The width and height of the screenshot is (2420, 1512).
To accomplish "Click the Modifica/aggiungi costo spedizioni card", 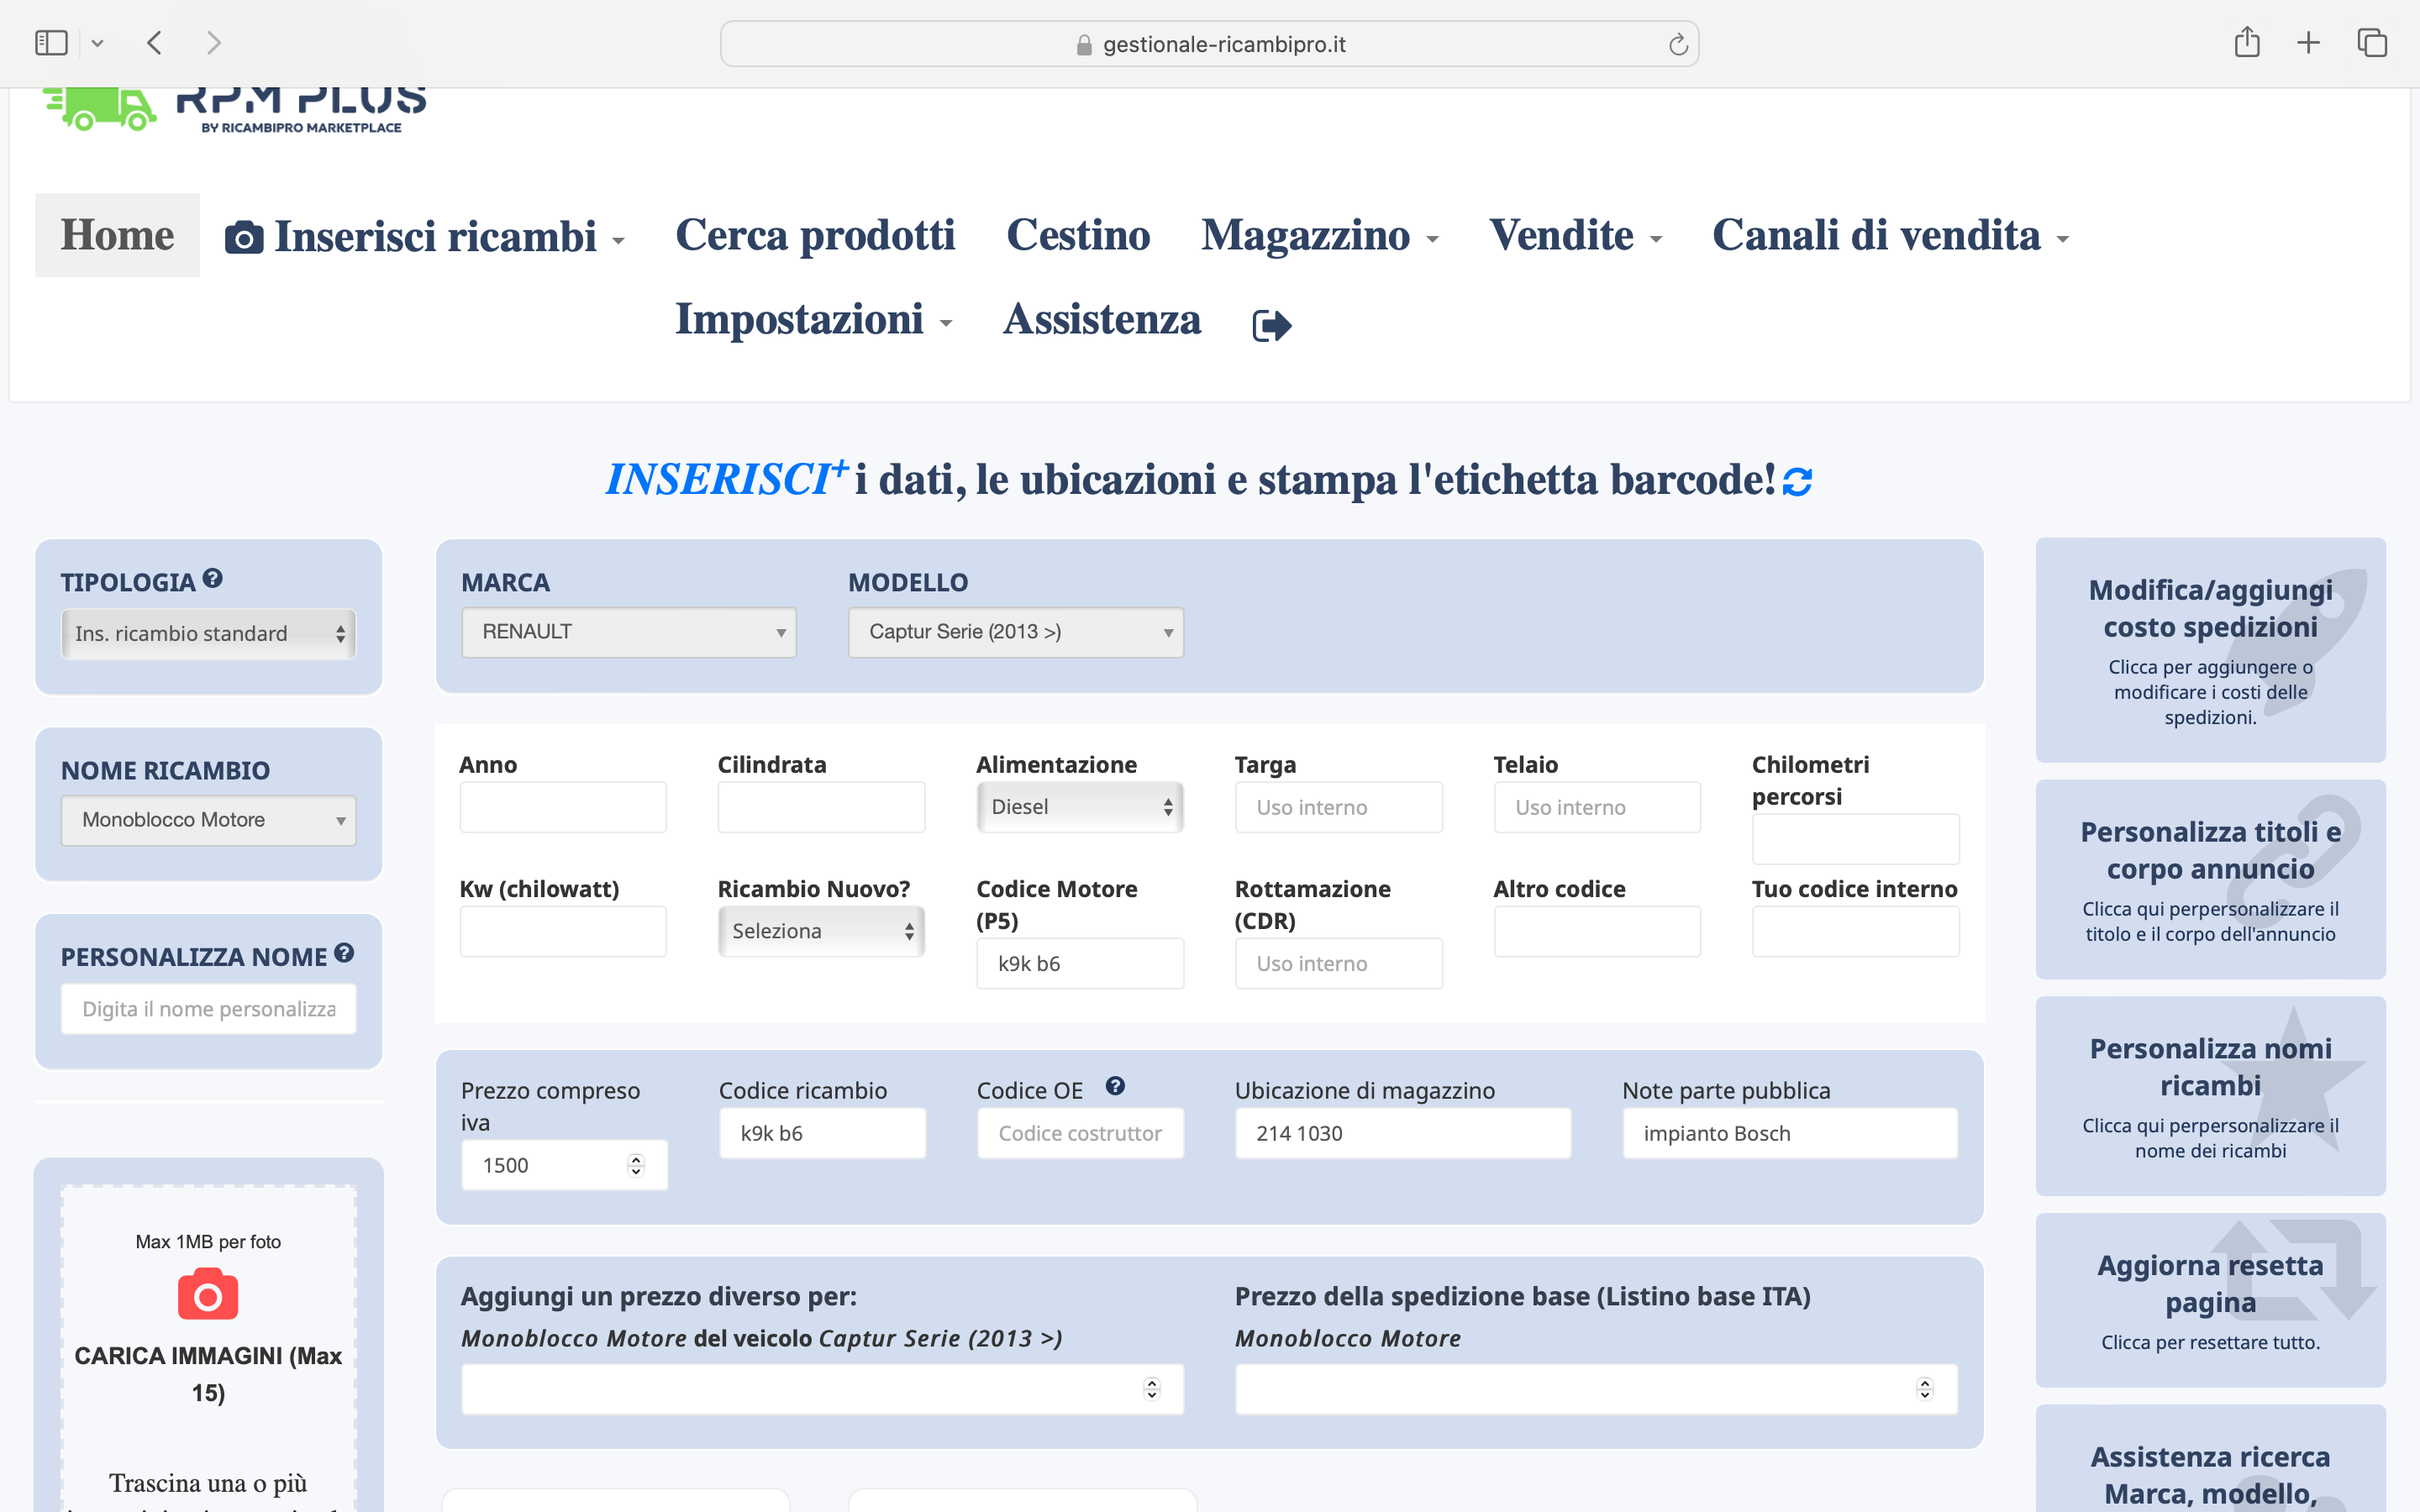I will [2210, 650].
